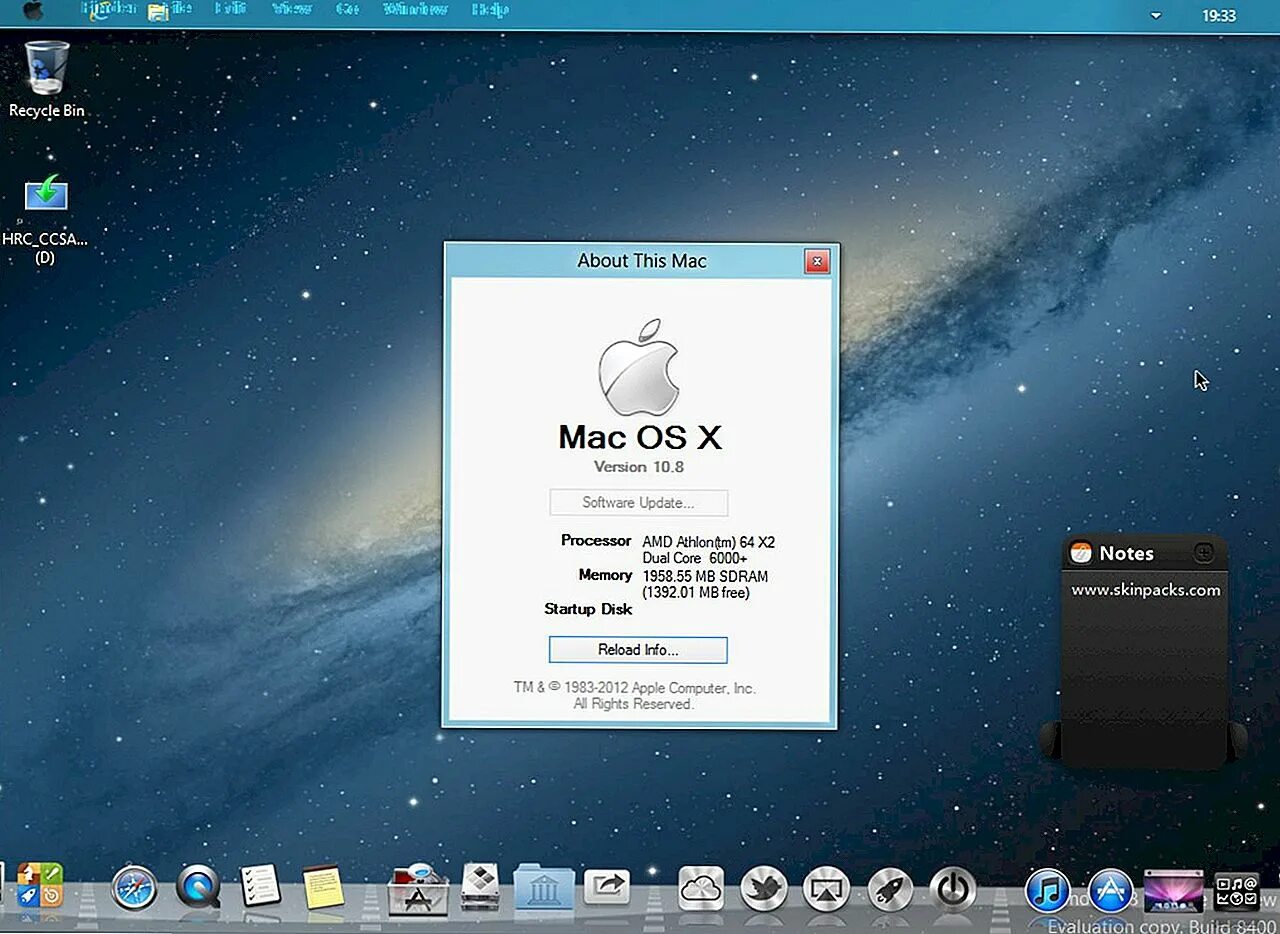Viewport: 1280px width, 934px height.
Task: Click the Startup Disk label
Action: pos(588,609)
